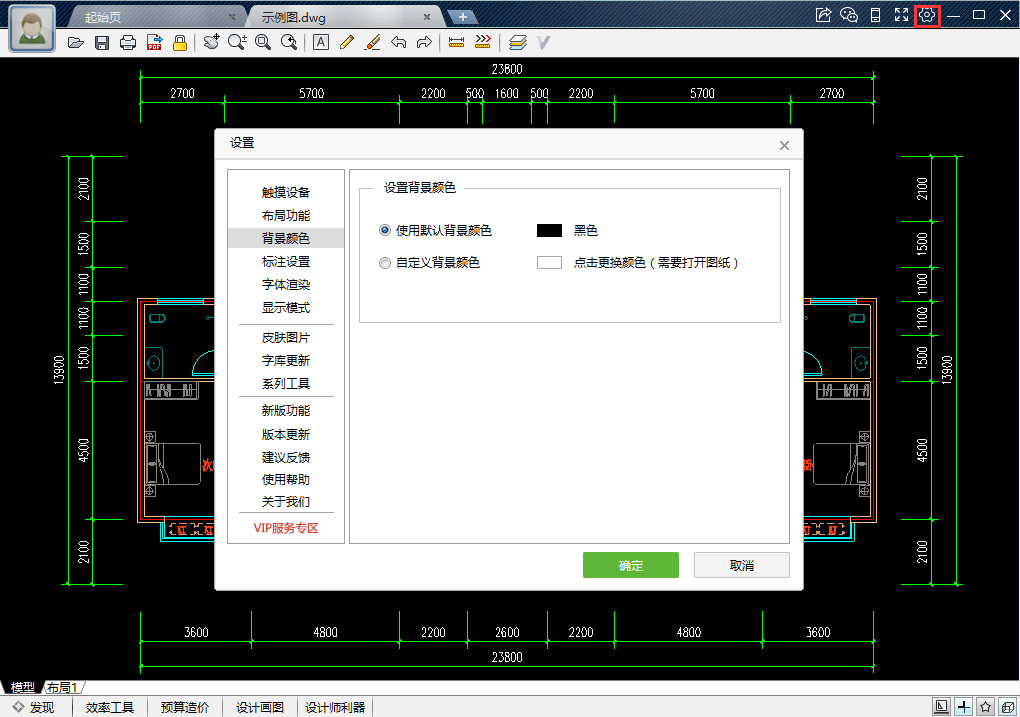
Task: Close the 起始页 tab
Action: pyautogui.click(x=232, y=17)
